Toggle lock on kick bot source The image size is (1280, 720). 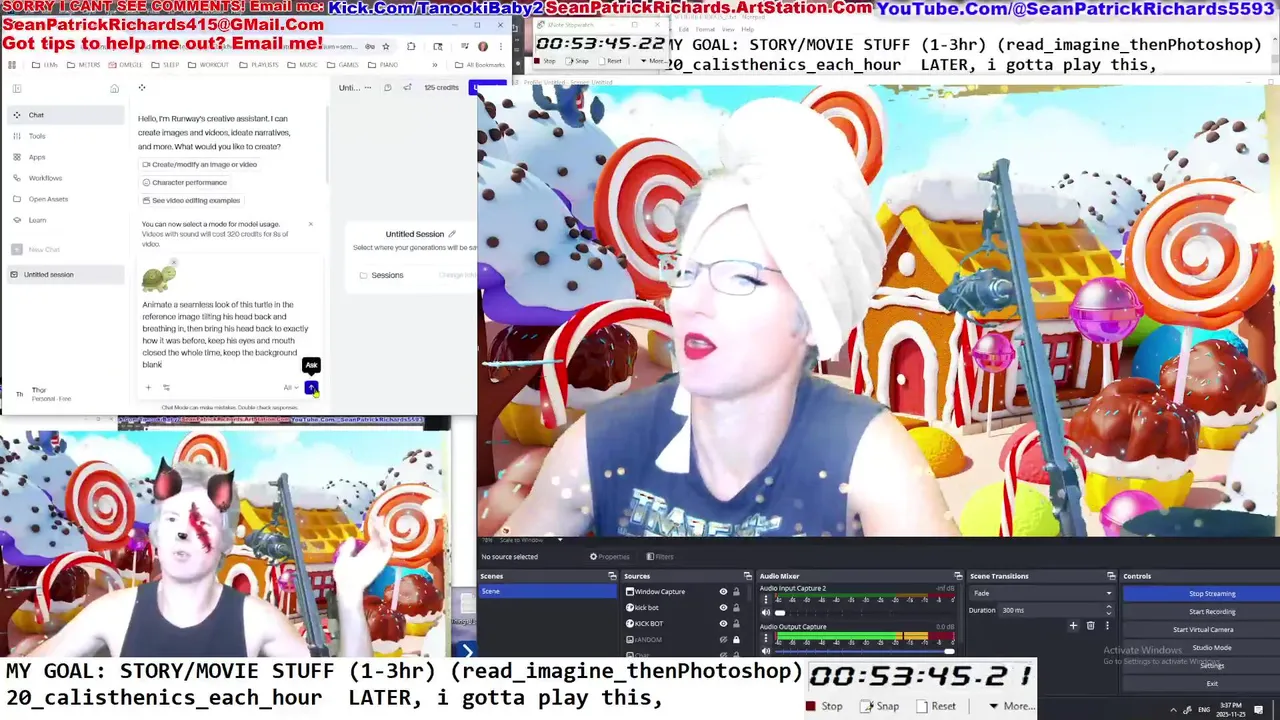(x=737, y=608)
